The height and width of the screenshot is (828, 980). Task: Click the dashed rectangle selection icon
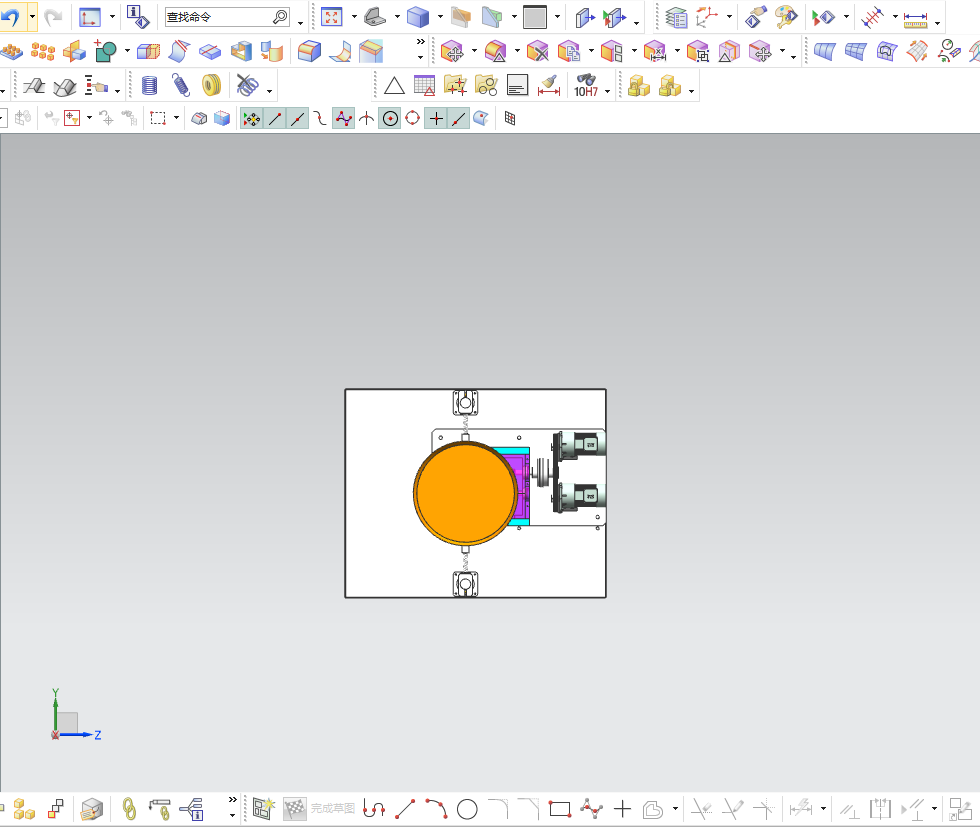(x=158, y=118)
